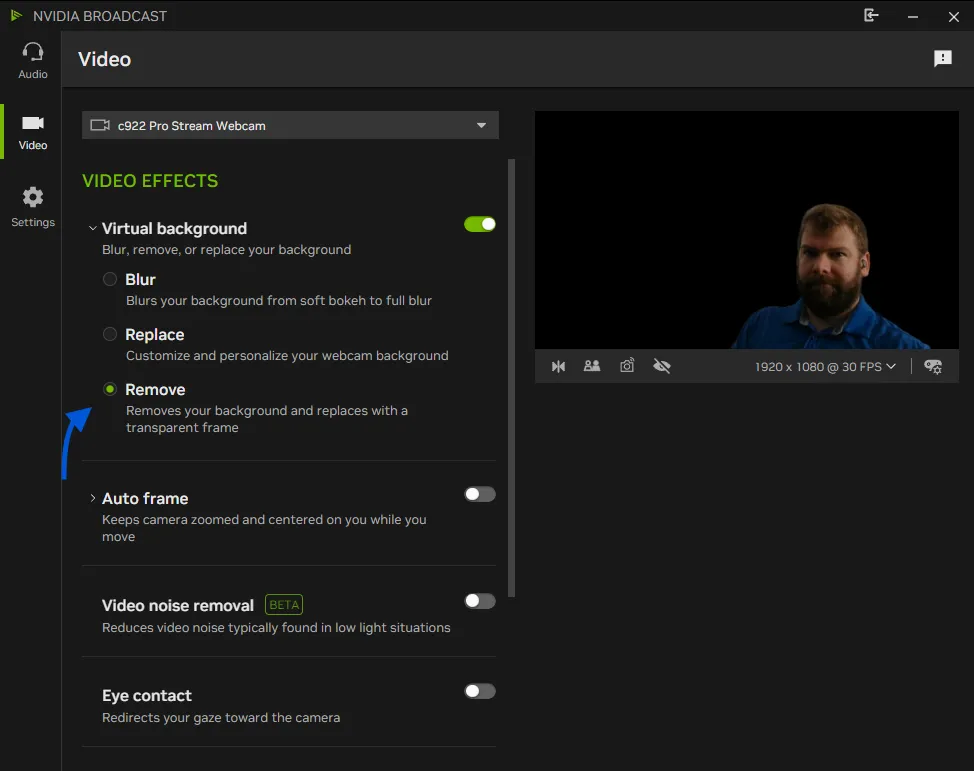This screenshot has width=974, height=771.
Task: Select the Blur radio option
Action: tap(110, 279)
